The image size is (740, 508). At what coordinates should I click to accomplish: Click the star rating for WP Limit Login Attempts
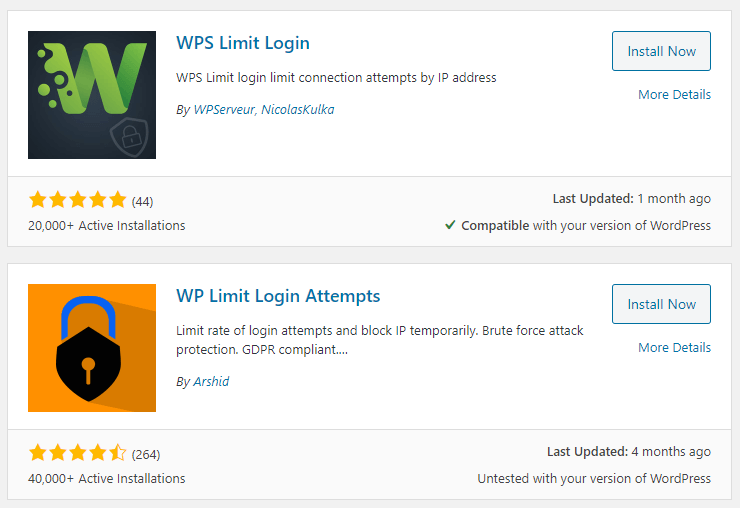78,452
